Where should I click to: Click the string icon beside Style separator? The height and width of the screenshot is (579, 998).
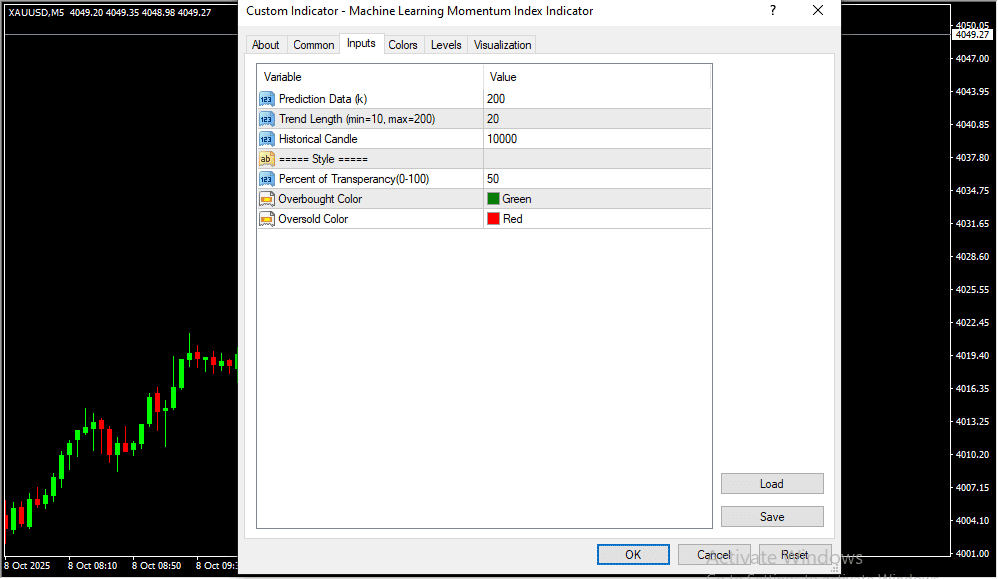(266, 159)
